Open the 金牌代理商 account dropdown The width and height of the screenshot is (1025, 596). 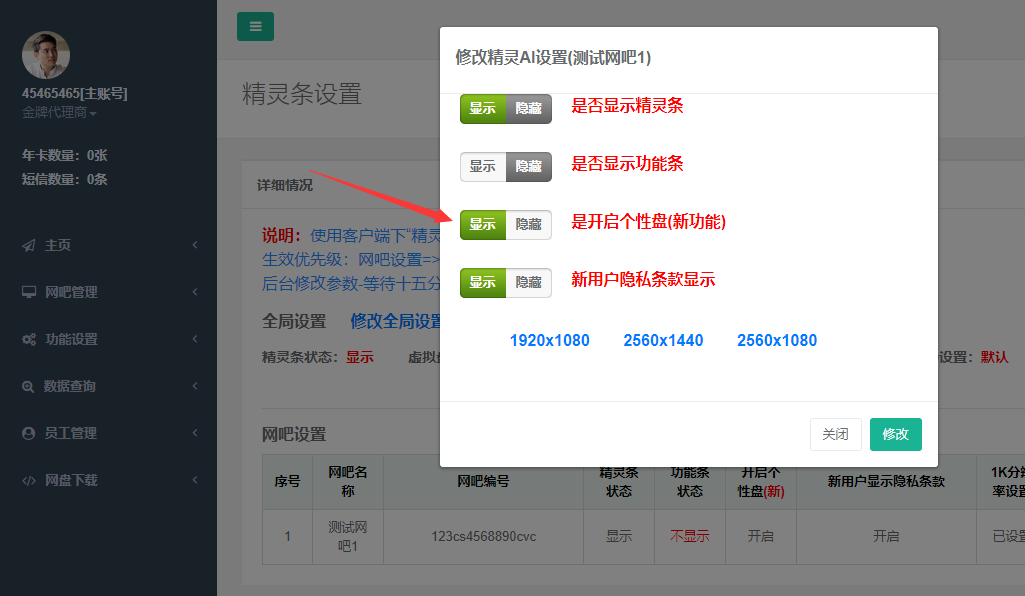(59, 112)
